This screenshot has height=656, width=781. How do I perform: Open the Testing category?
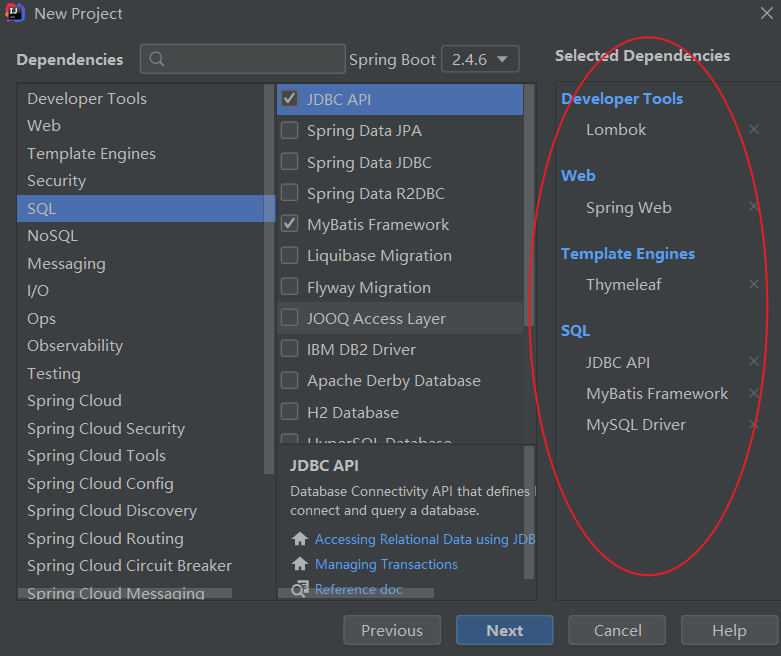[x=141, y=374]
